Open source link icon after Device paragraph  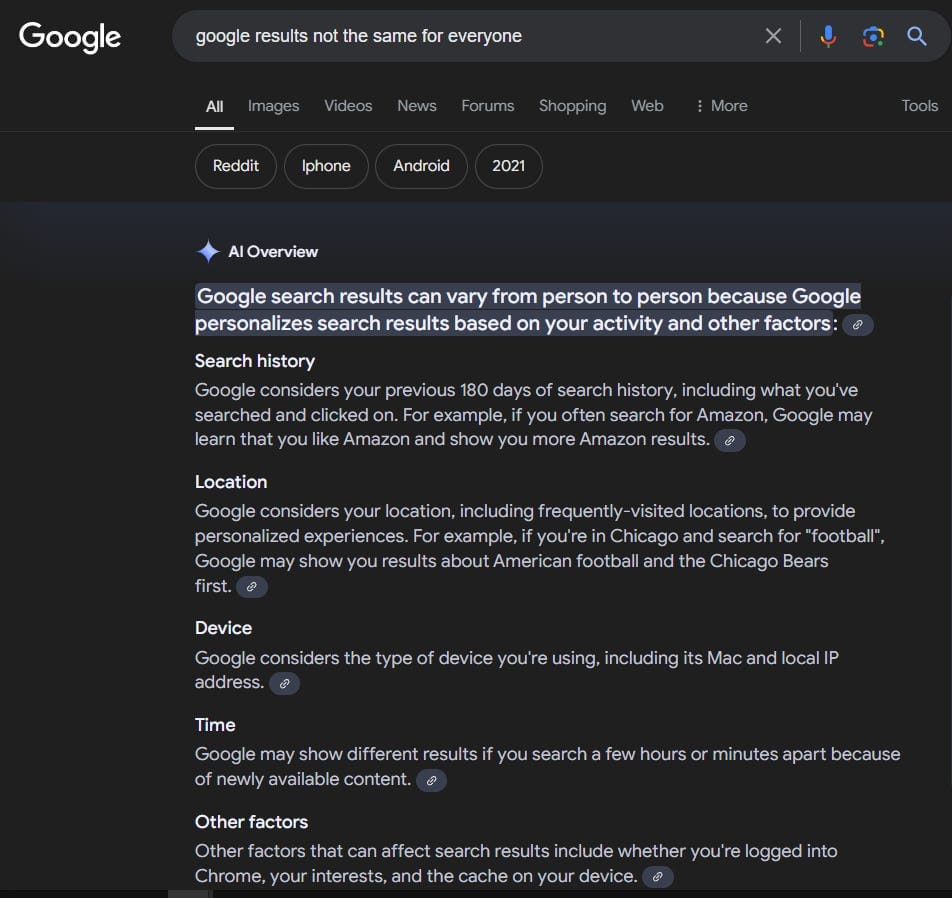(x=284, y=684)
